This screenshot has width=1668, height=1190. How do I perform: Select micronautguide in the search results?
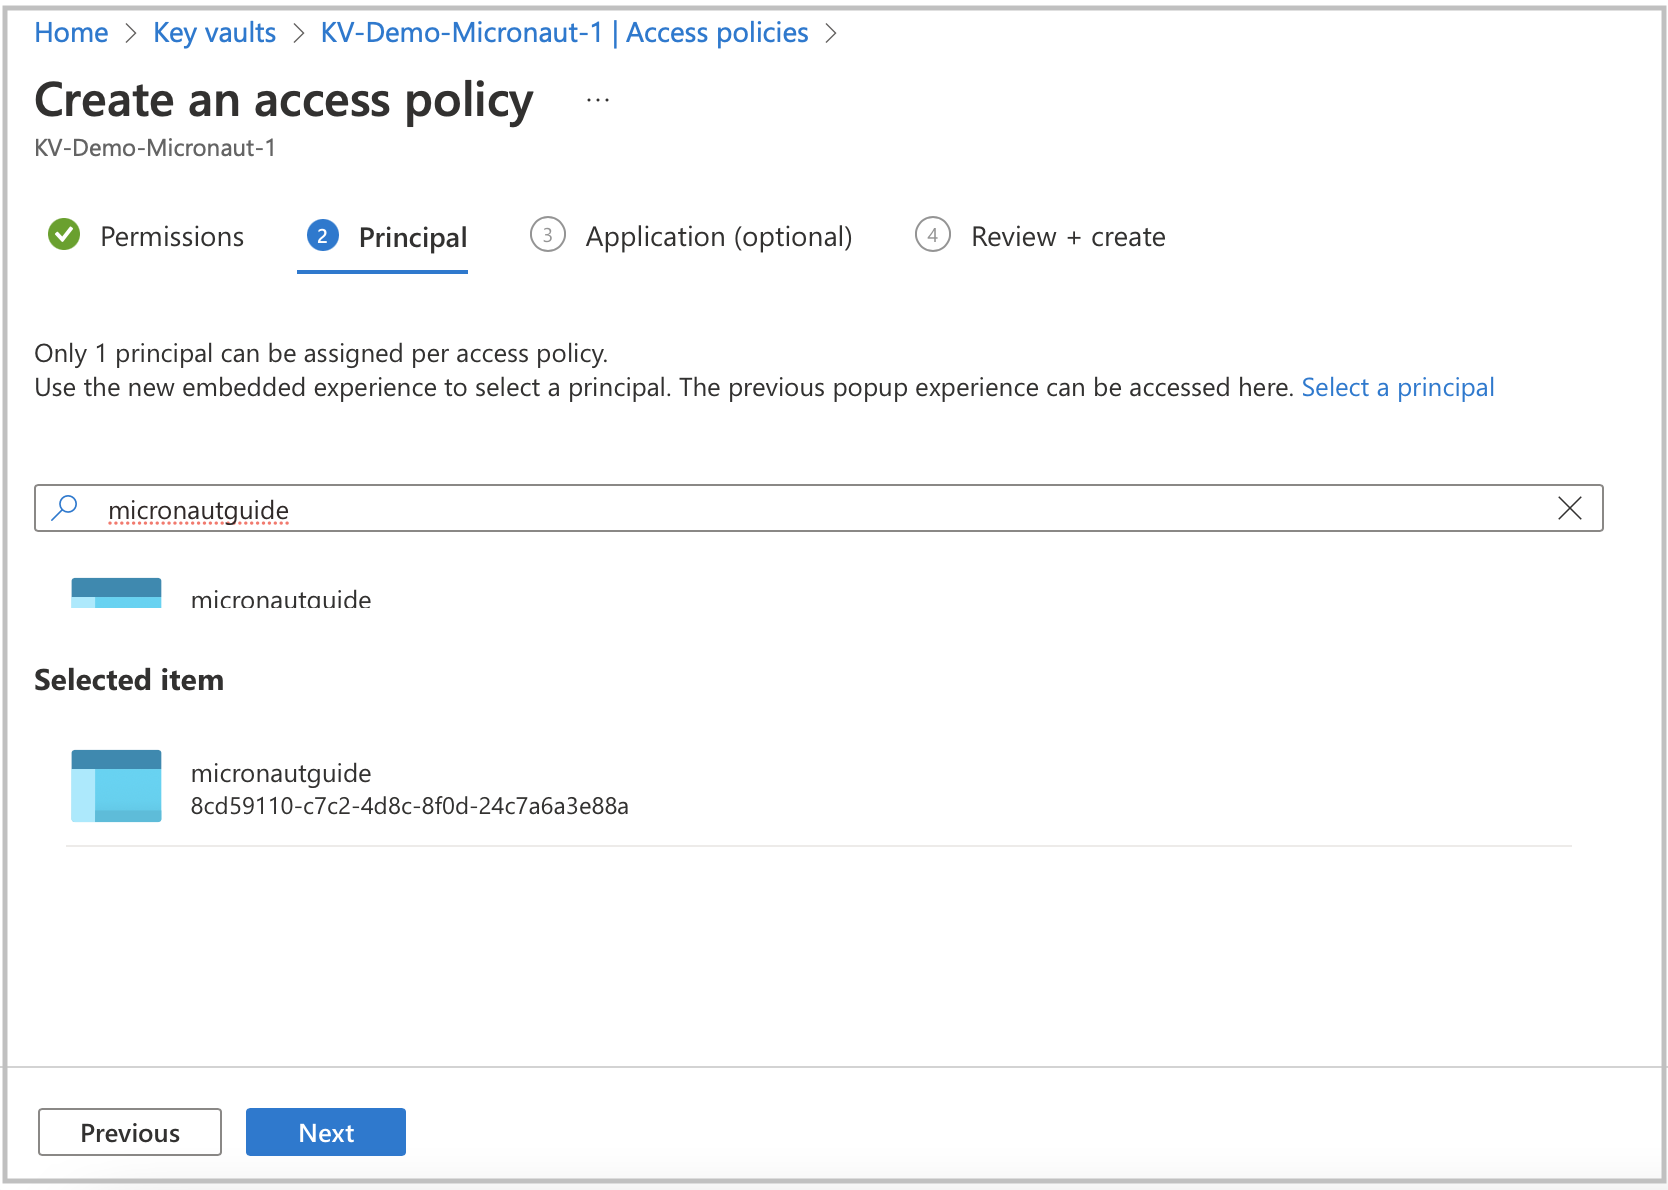click(x=281, y=599)
